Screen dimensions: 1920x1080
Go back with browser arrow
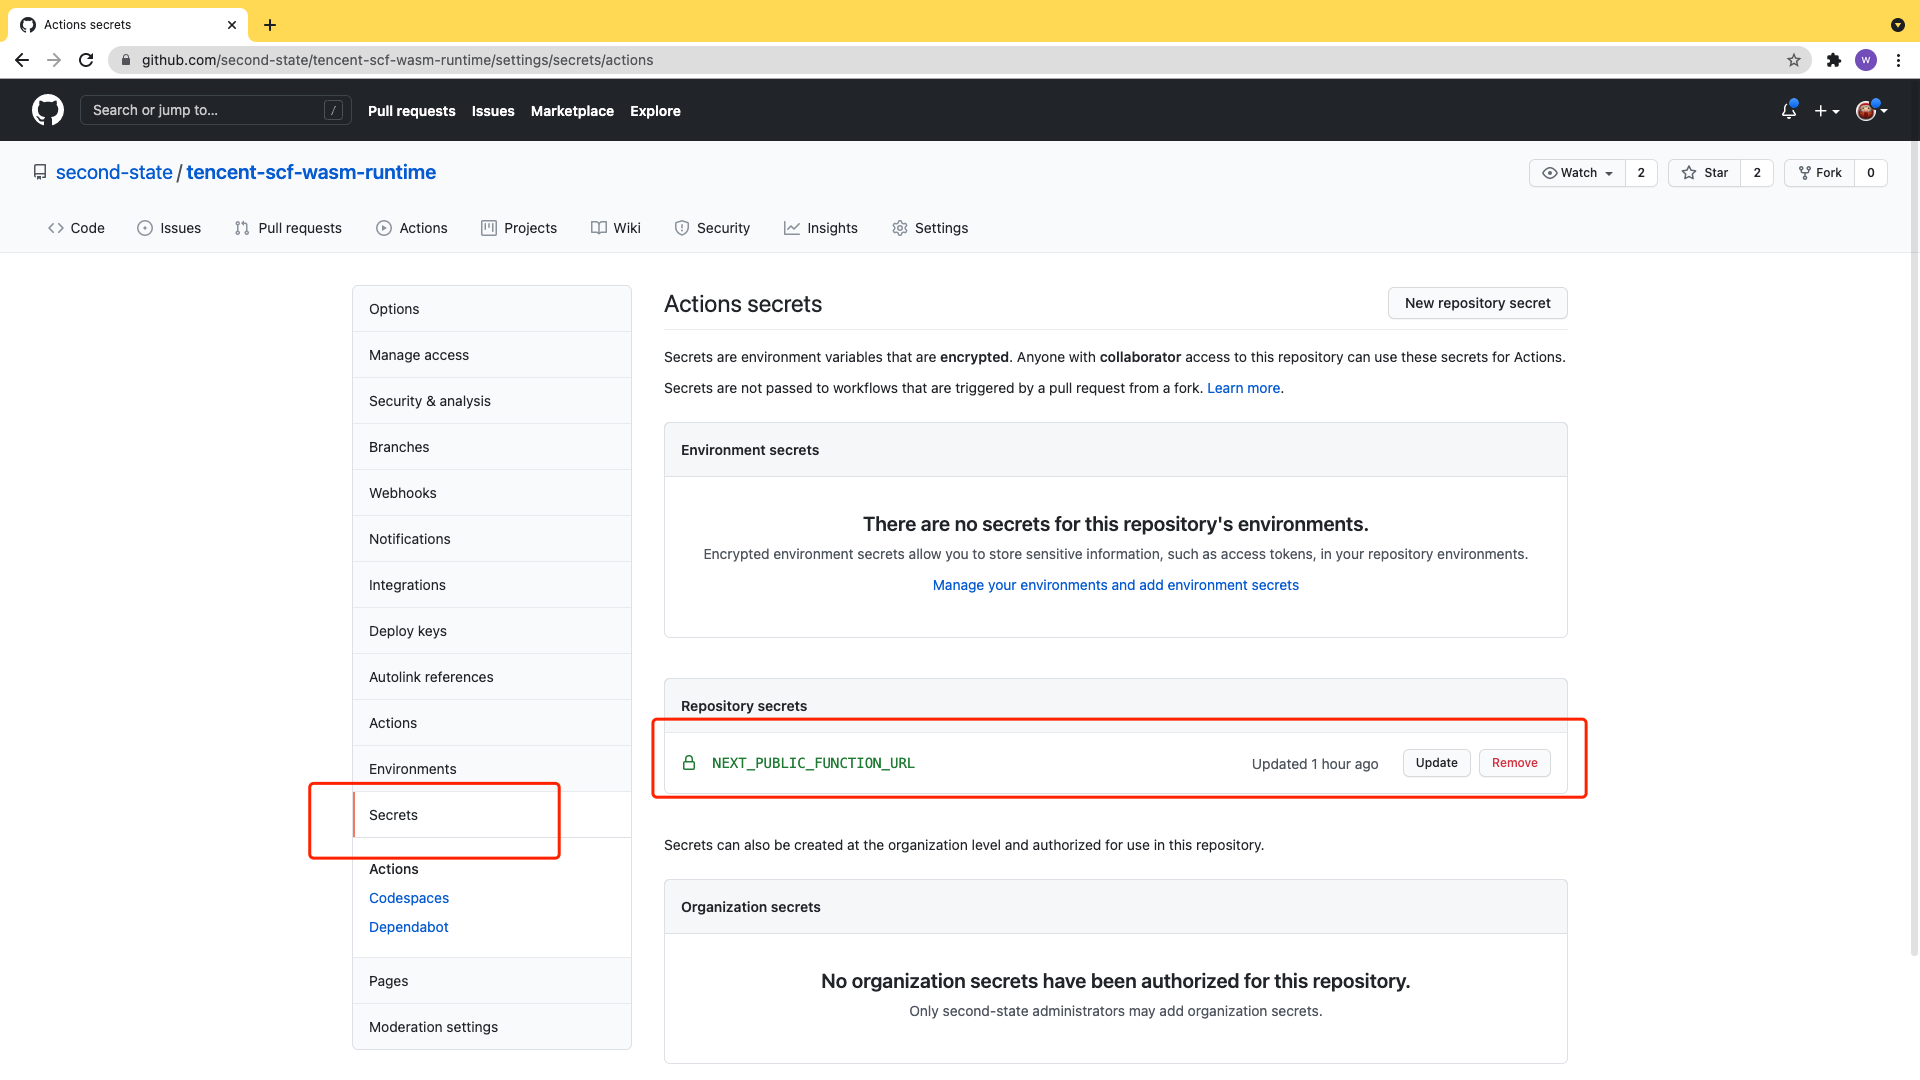[22, 60]
